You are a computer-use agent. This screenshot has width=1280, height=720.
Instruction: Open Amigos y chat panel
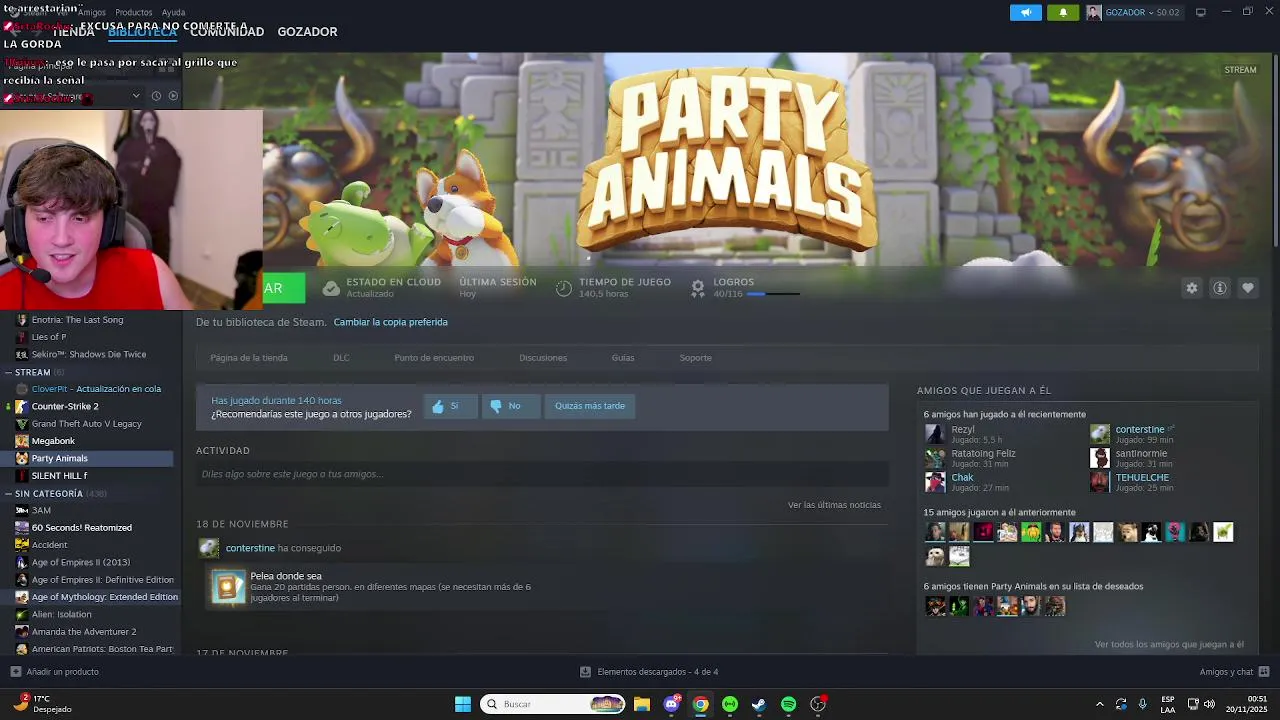1234,672
